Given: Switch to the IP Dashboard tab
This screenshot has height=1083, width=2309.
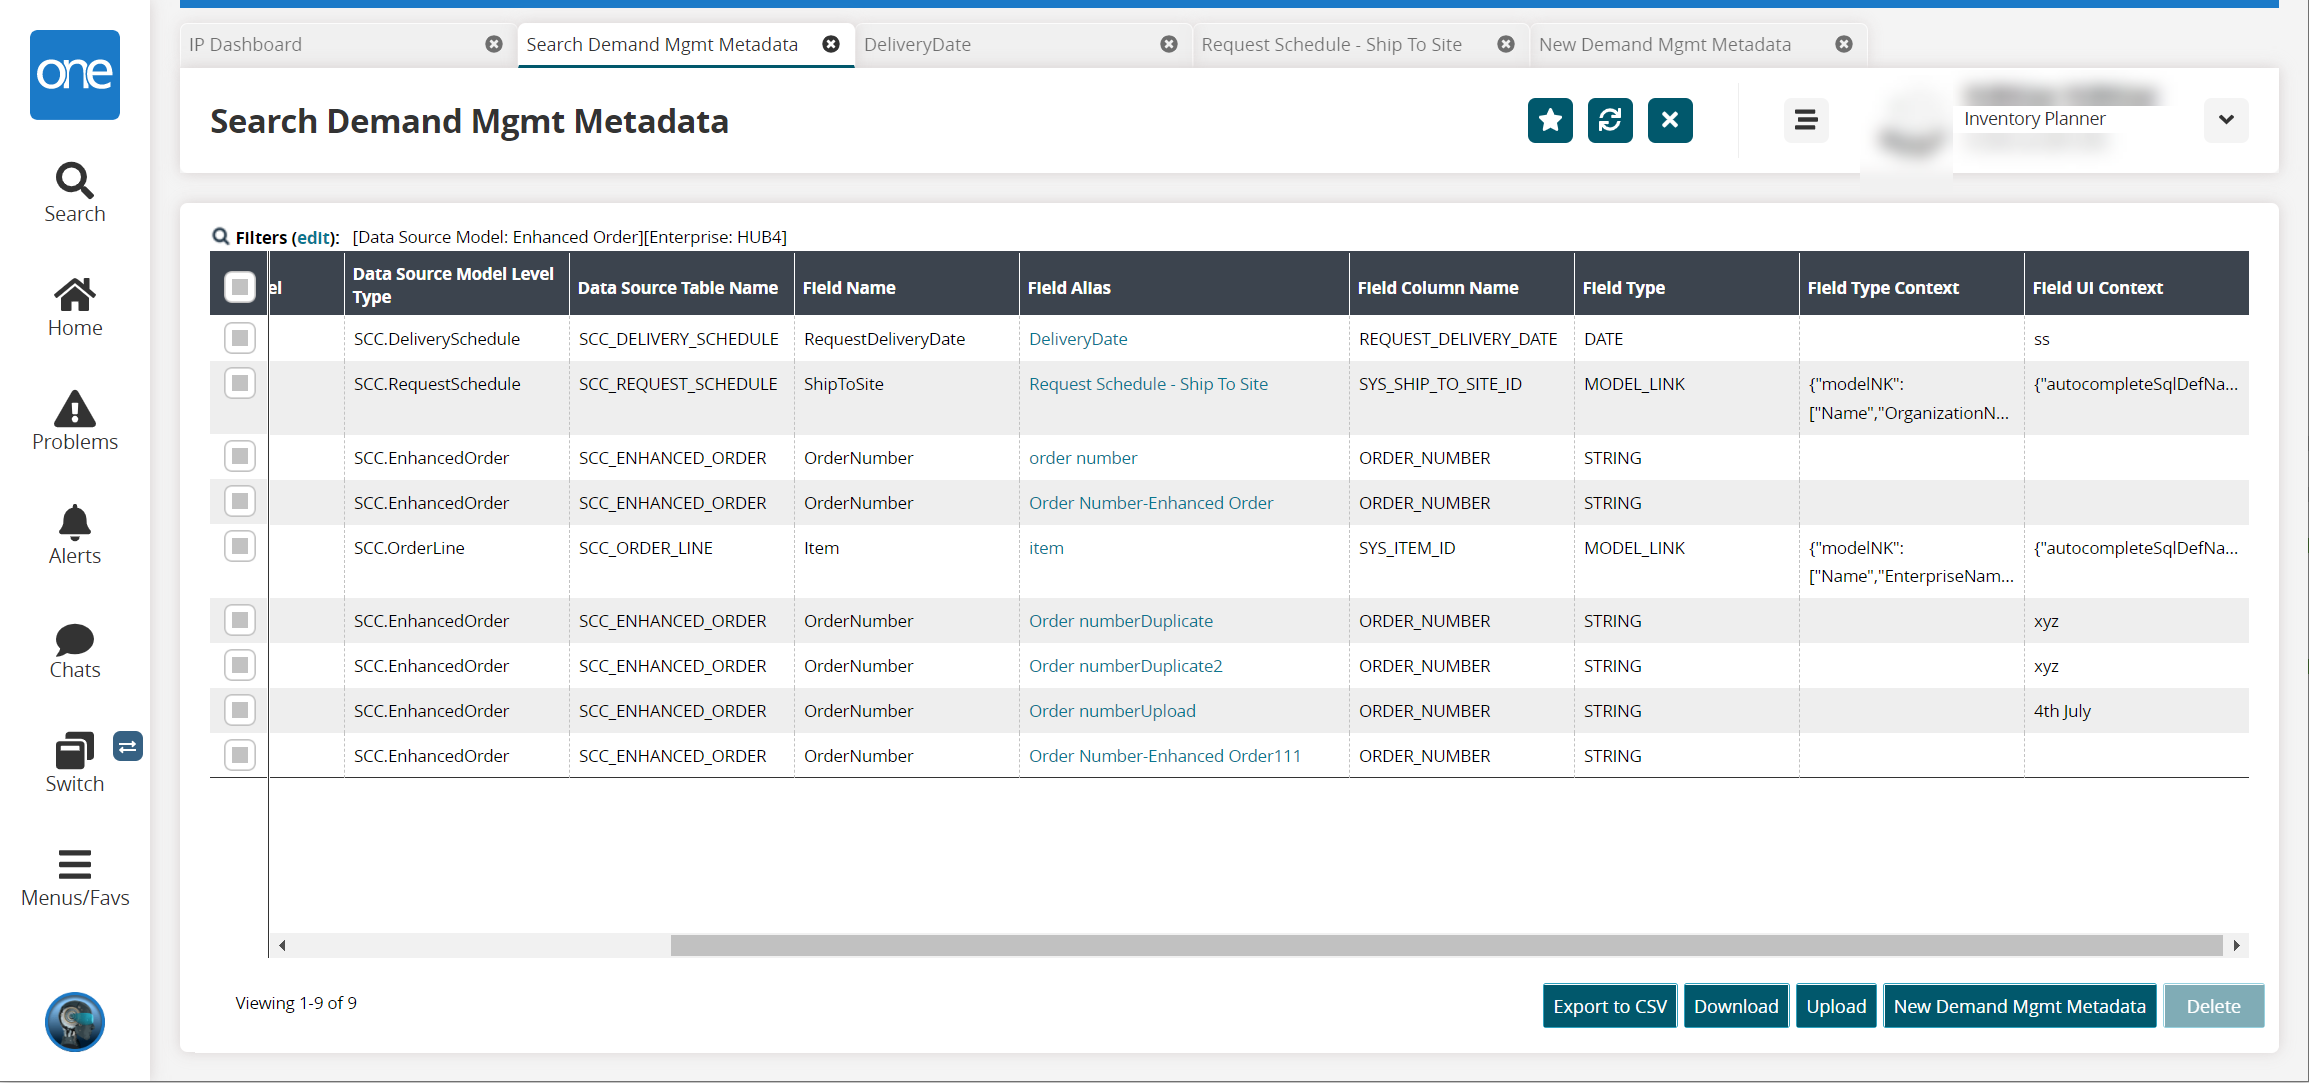Looking at the screenshot, I should coord(246,44).
